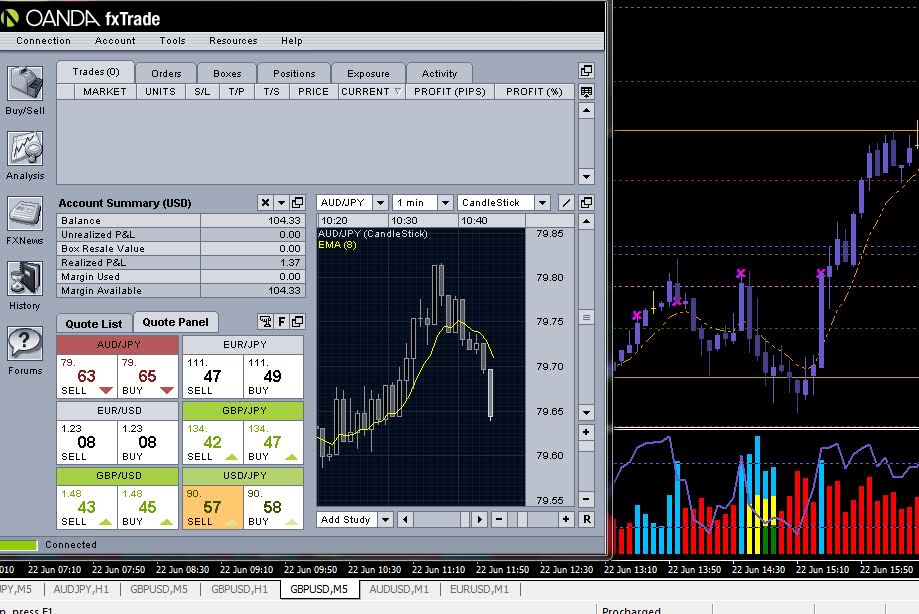This screenshot has height=614, width=919.
Task: Open the FXNews sidebar icon
Action: click(25, 213)
